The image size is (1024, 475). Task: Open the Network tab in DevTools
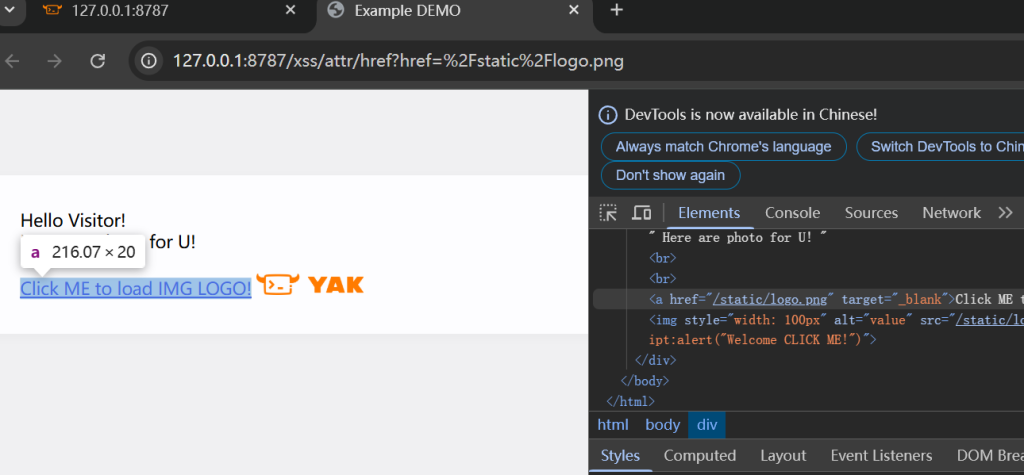pos(951,213)
